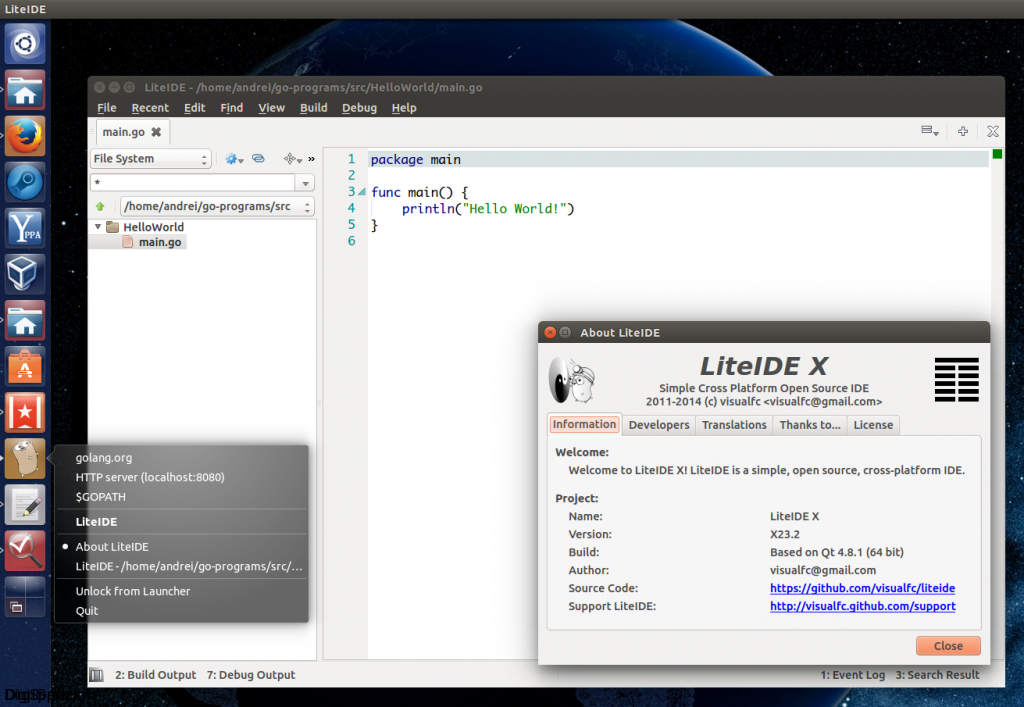This screenshot has width=1024, height=707.
Task: Go up one directory with the green arrow icon
Action: [x=100, y=206]
